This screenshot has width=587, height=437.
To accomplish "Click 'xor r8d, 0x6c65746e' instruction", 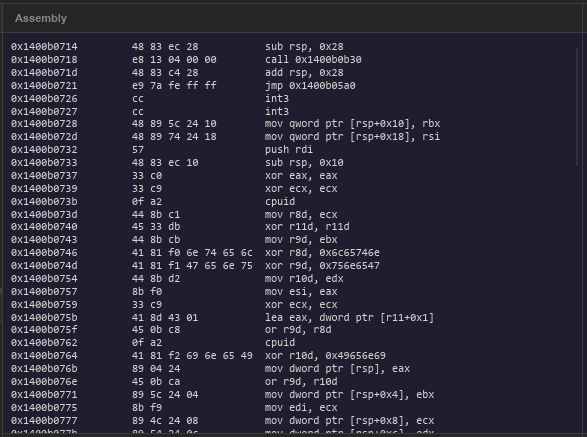I will [322, 253].
